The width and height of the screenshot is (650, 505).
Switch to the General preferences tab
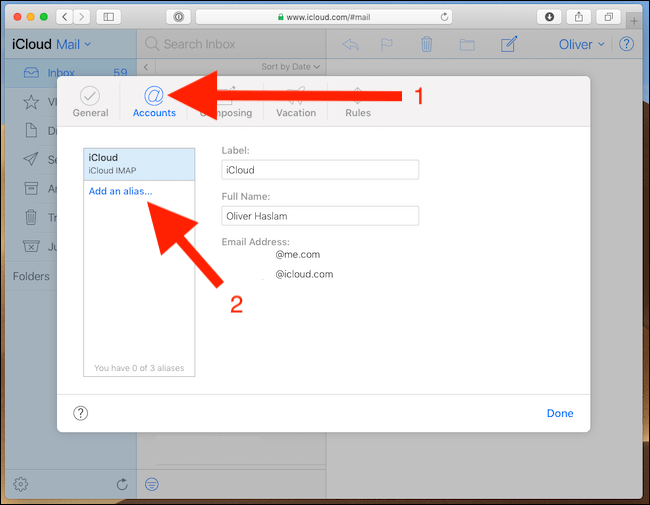[x=90, y=101]
